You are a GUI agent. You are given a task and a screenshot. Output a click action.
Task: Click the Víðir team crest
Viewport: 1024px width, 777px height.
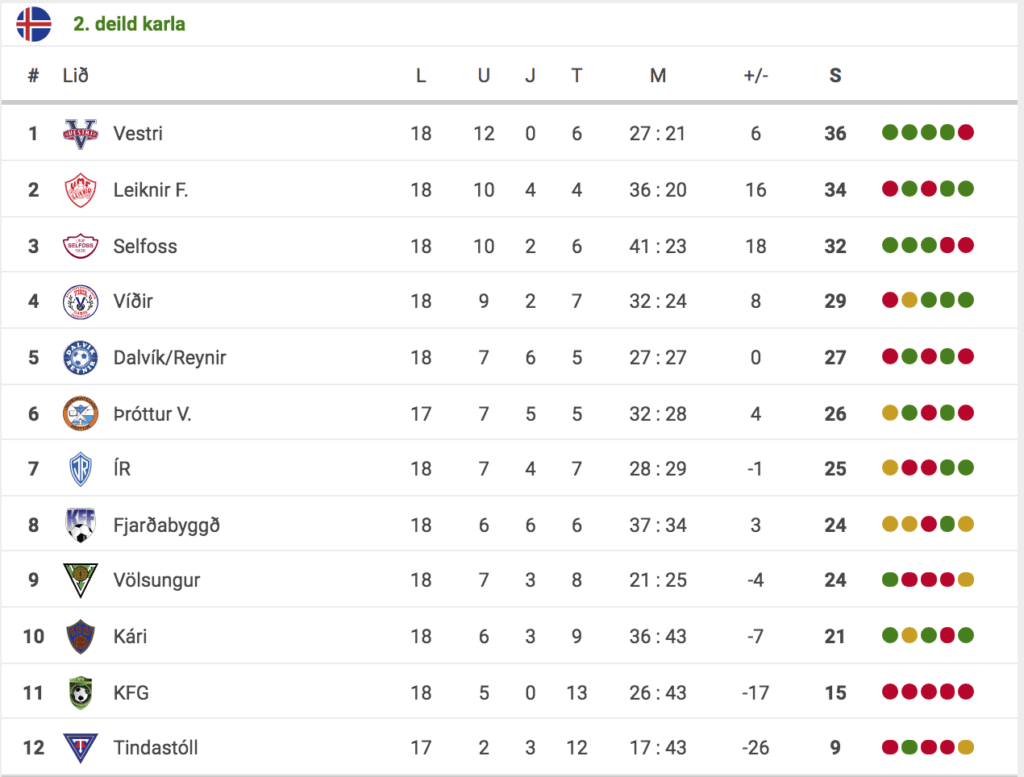pos(80,302)
